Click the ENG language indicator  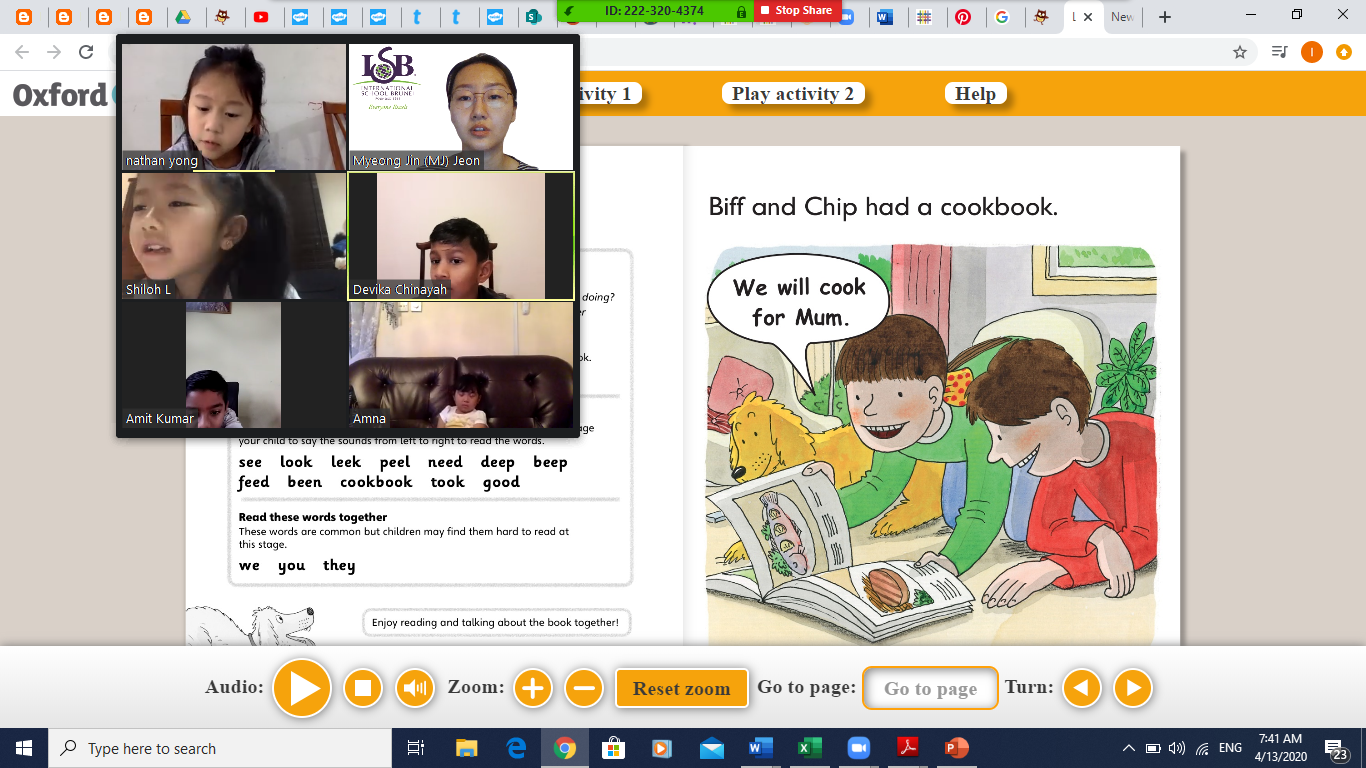click(x=1230, y=748)
